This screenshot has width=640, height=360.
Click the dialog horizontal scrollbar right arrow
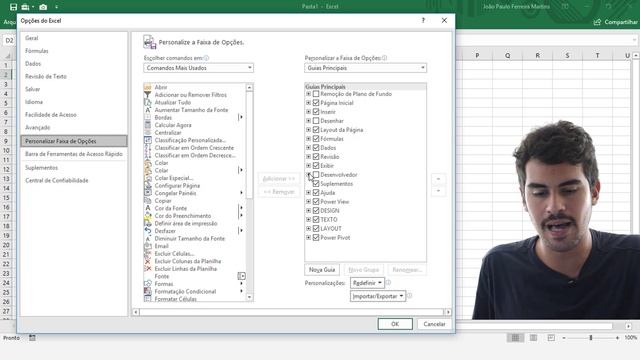[x=448, y=312]
